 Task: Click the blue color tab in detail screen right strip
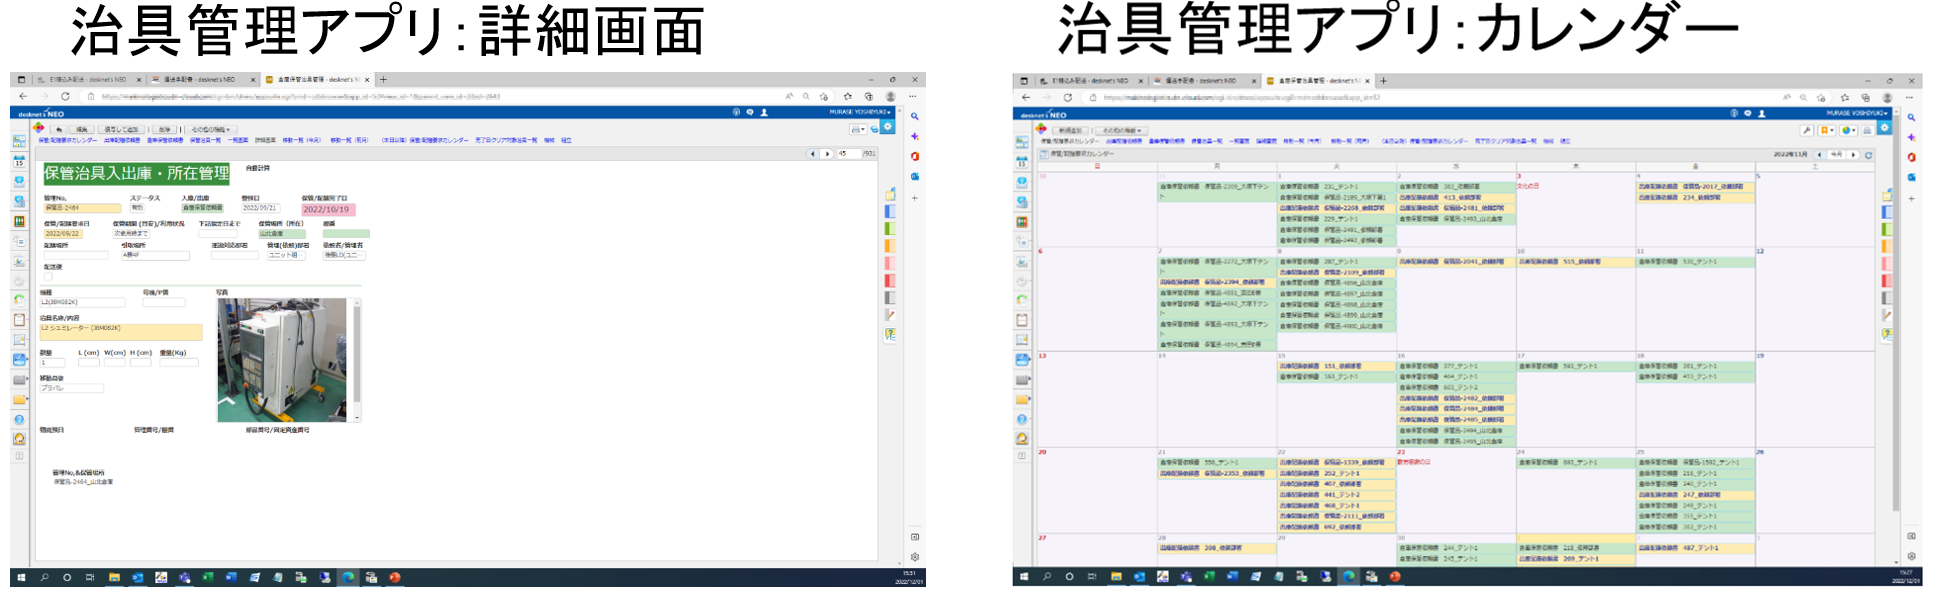[x=890, y=211]
